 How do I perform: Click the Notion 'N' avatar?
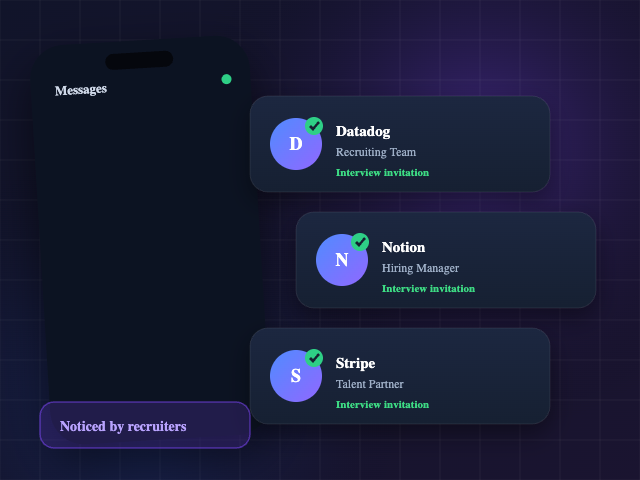[x=342, y=260]
